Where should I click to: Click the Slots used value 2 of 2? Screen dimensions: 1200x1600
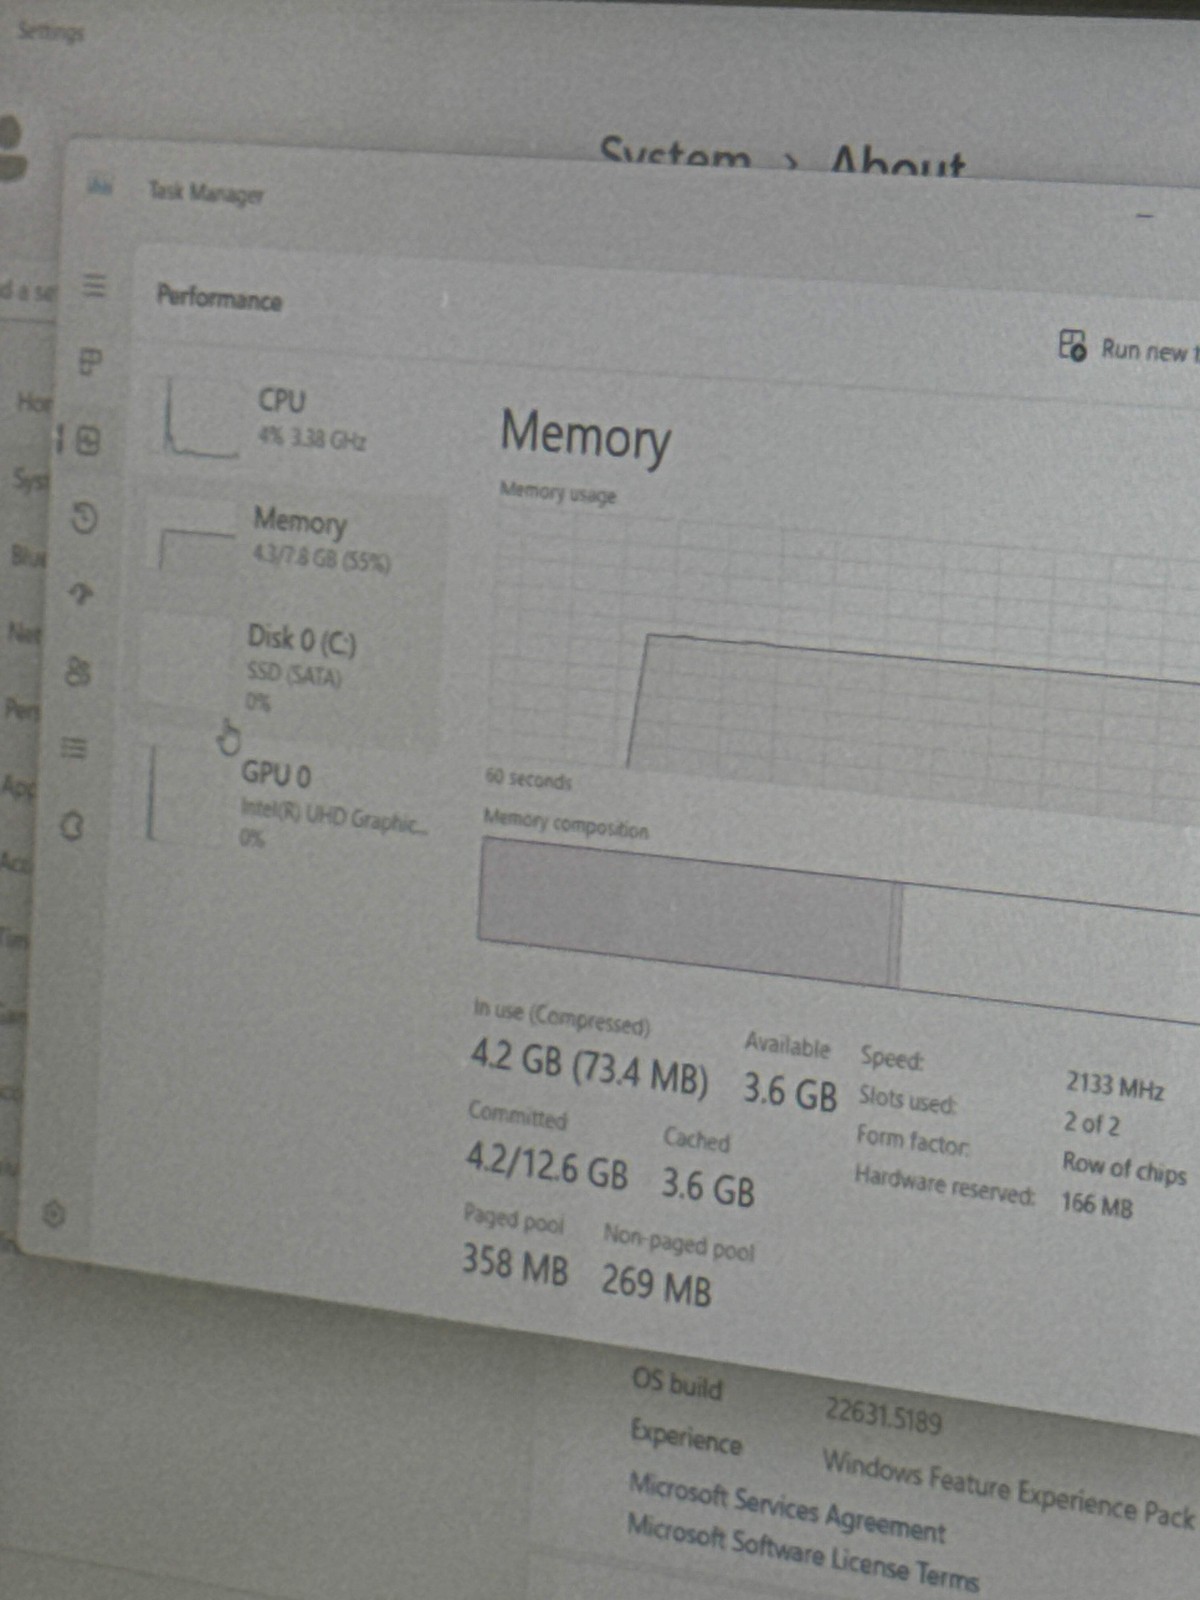[1091, 1123]
